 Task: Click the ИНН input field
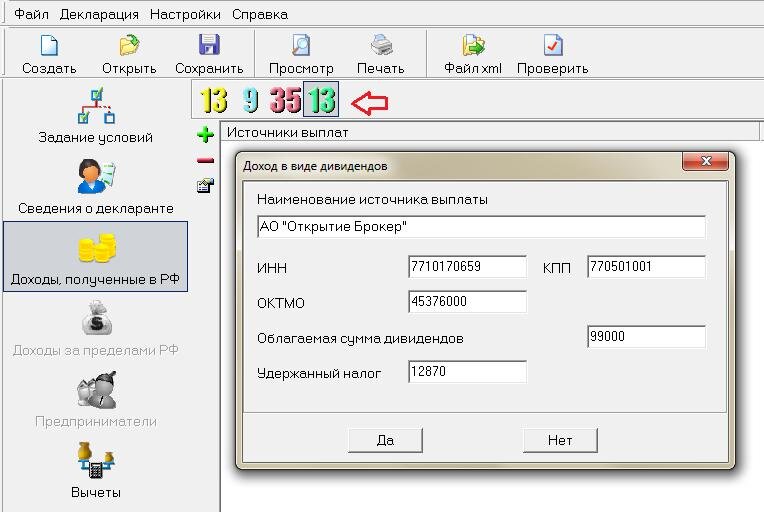[467, 266]
